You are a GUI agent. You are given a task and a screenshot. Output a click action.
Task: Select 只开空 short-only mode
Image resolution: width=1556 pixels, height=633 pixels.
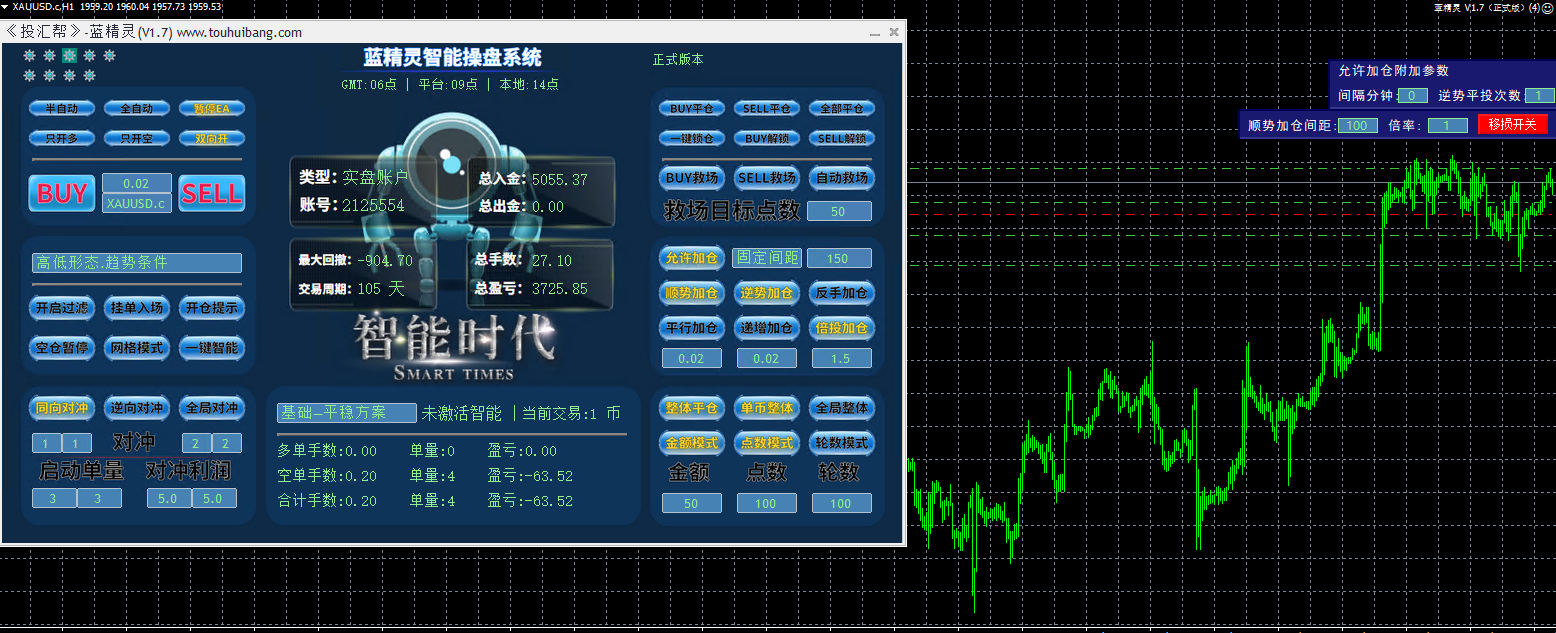(137, 138)
